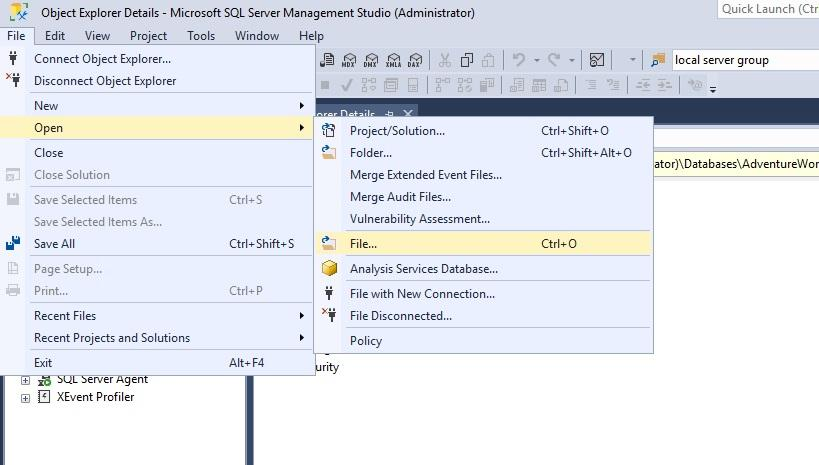819x465 pixels.
Task: Click the Display Estimated Execution Plan icon
Action: coord(368,85)
